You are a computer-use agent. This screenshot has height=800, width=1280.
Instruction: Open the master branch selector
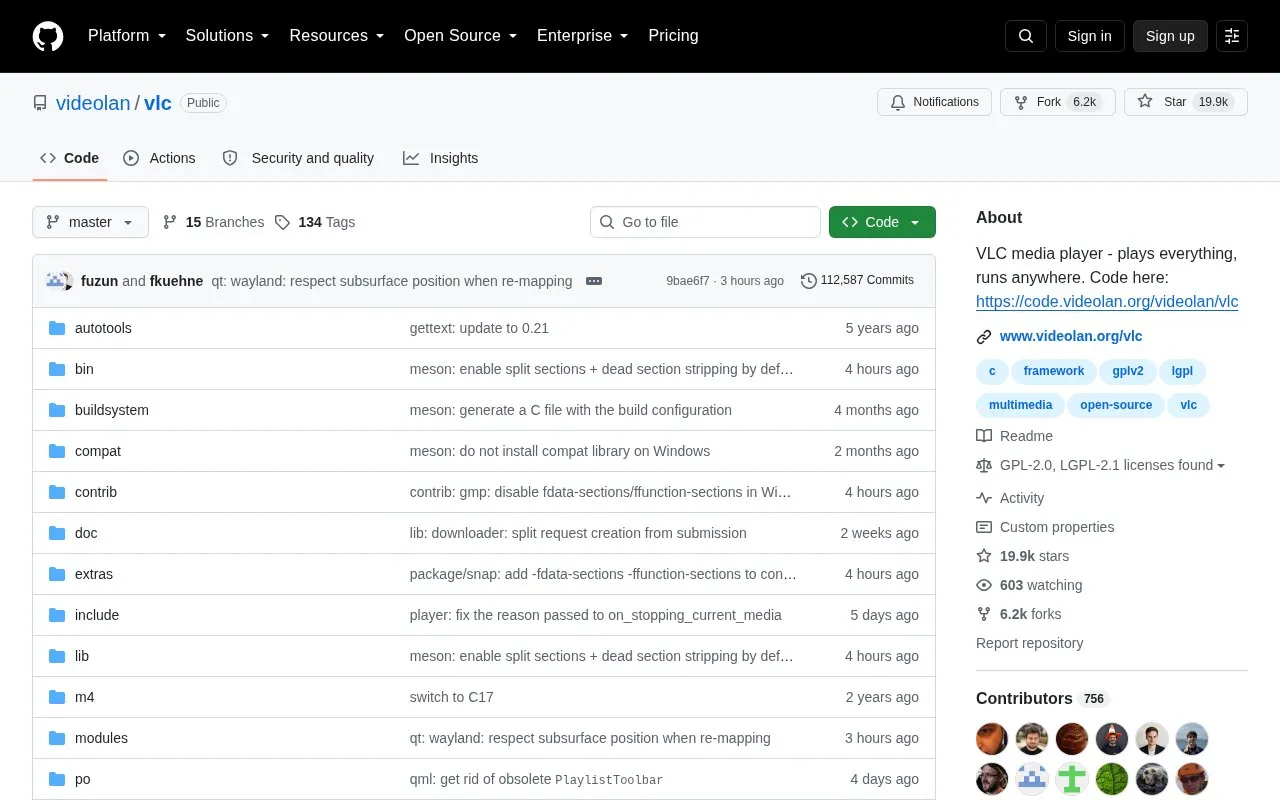[90, 222]
